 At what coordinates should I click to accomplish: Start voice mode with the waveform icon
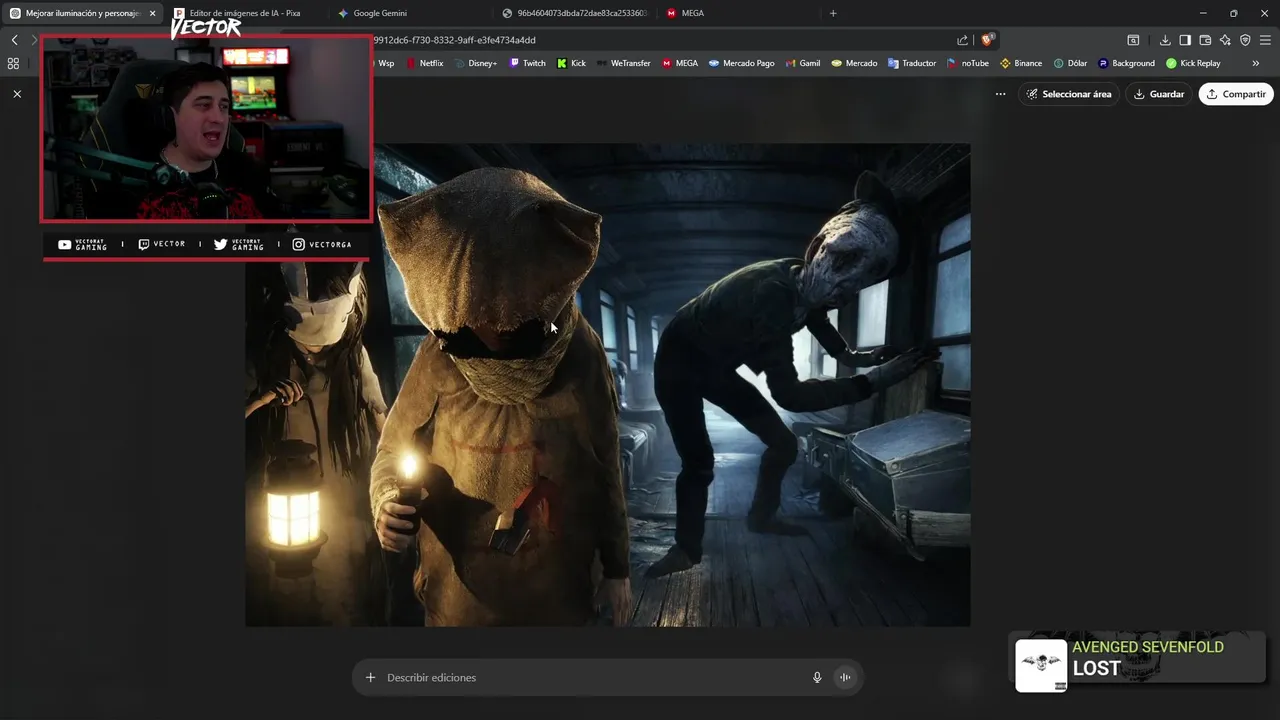click(845, 677)
